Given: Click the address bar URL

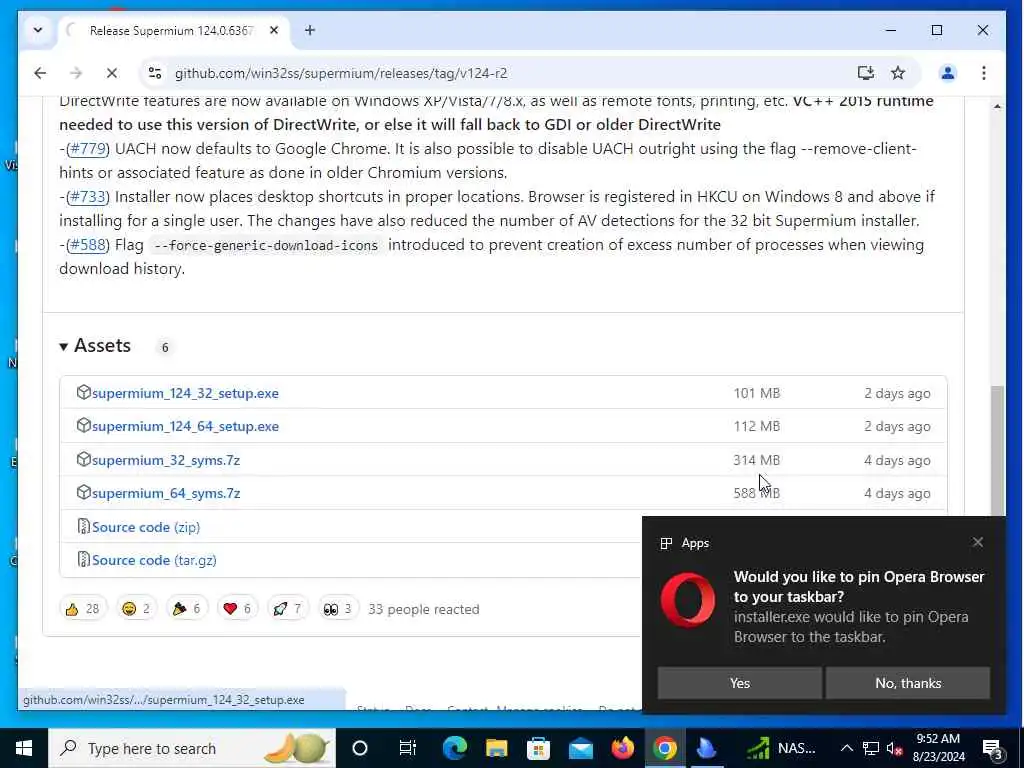Looking at the screenshot, I should click(341, 73).
